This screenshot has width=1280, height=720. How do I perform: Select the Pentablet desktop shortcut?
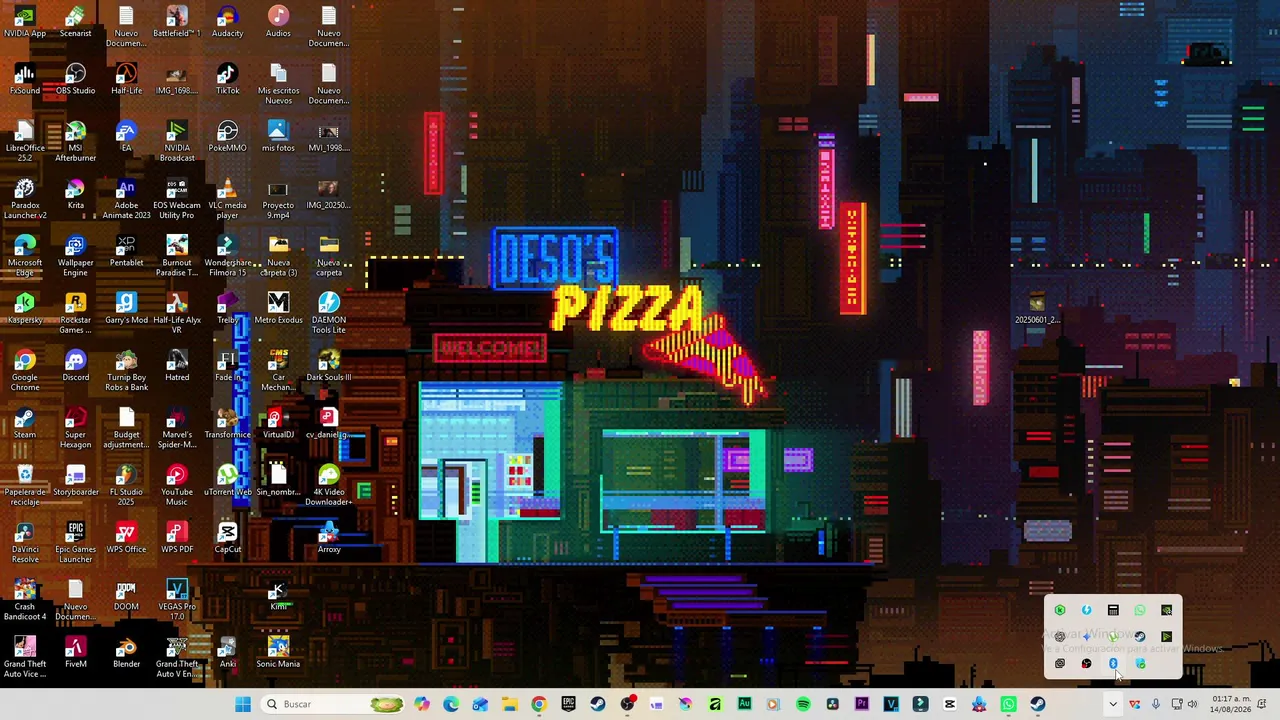126,252
